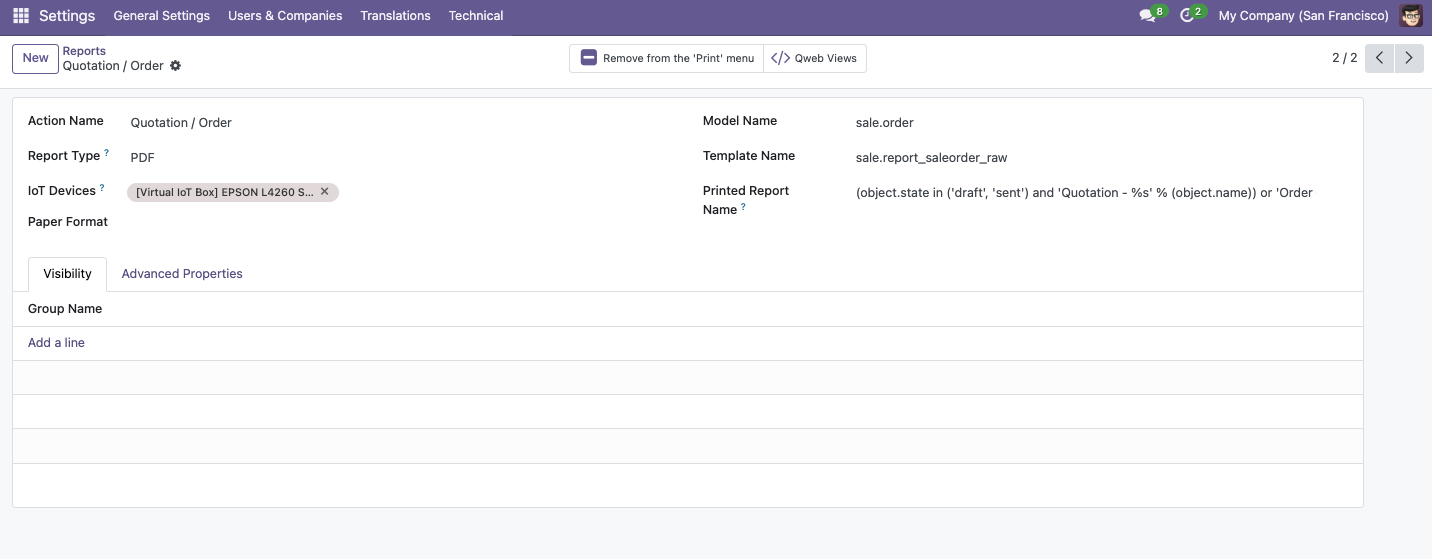Click Remove from the 'Print' menu button
Viewport: 1432px width, 559px height.
tap(667, 58)
